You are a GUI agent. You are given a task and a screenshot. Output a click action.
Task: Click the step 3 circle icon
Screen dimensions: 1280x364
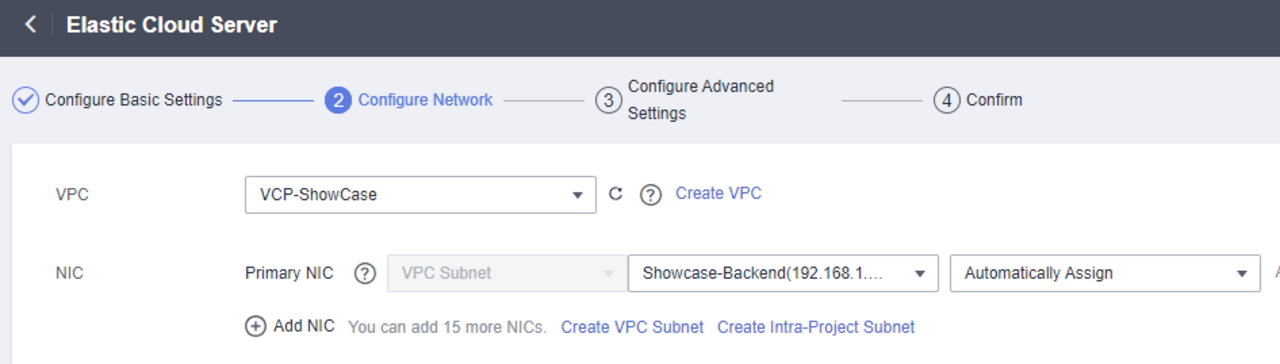click(608, 100)
